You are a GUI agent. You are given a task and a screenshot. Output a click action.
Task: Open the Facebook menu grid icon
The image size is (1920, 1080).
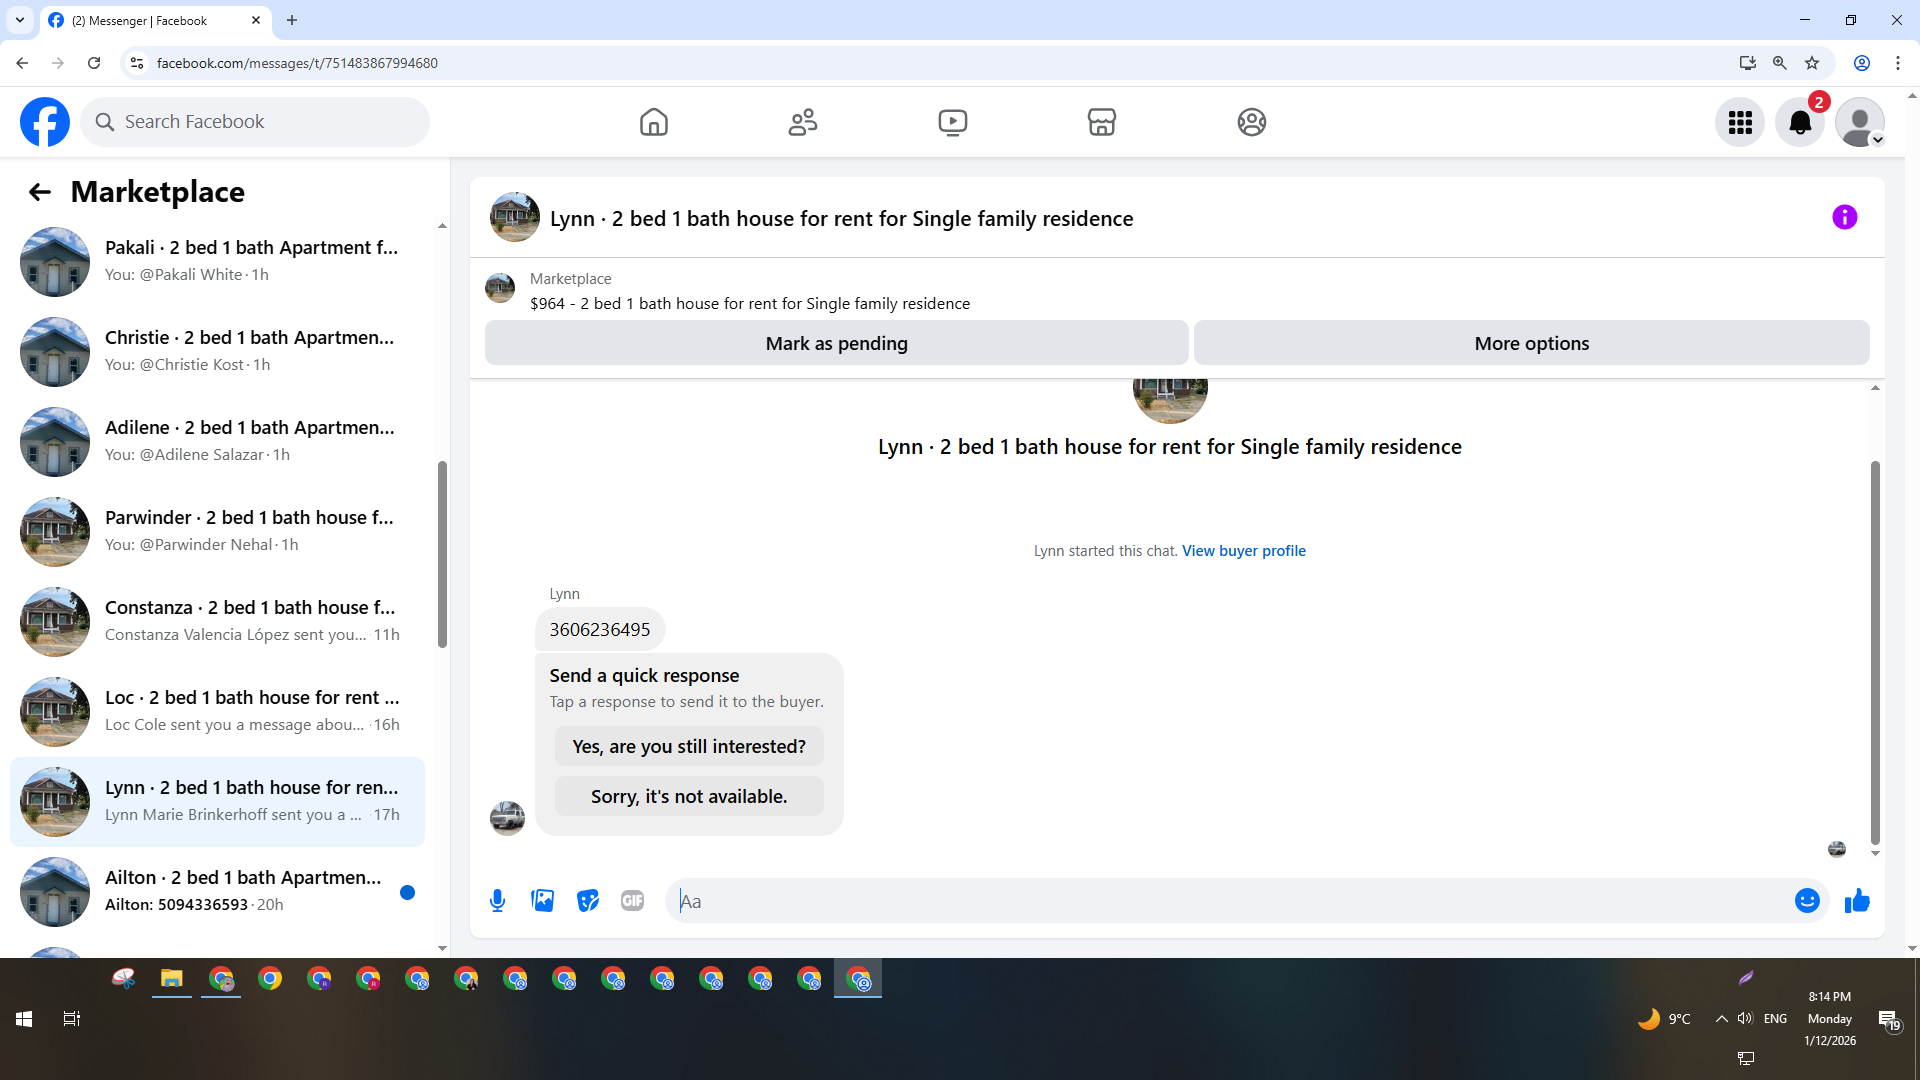click(x=1740, y=122)
